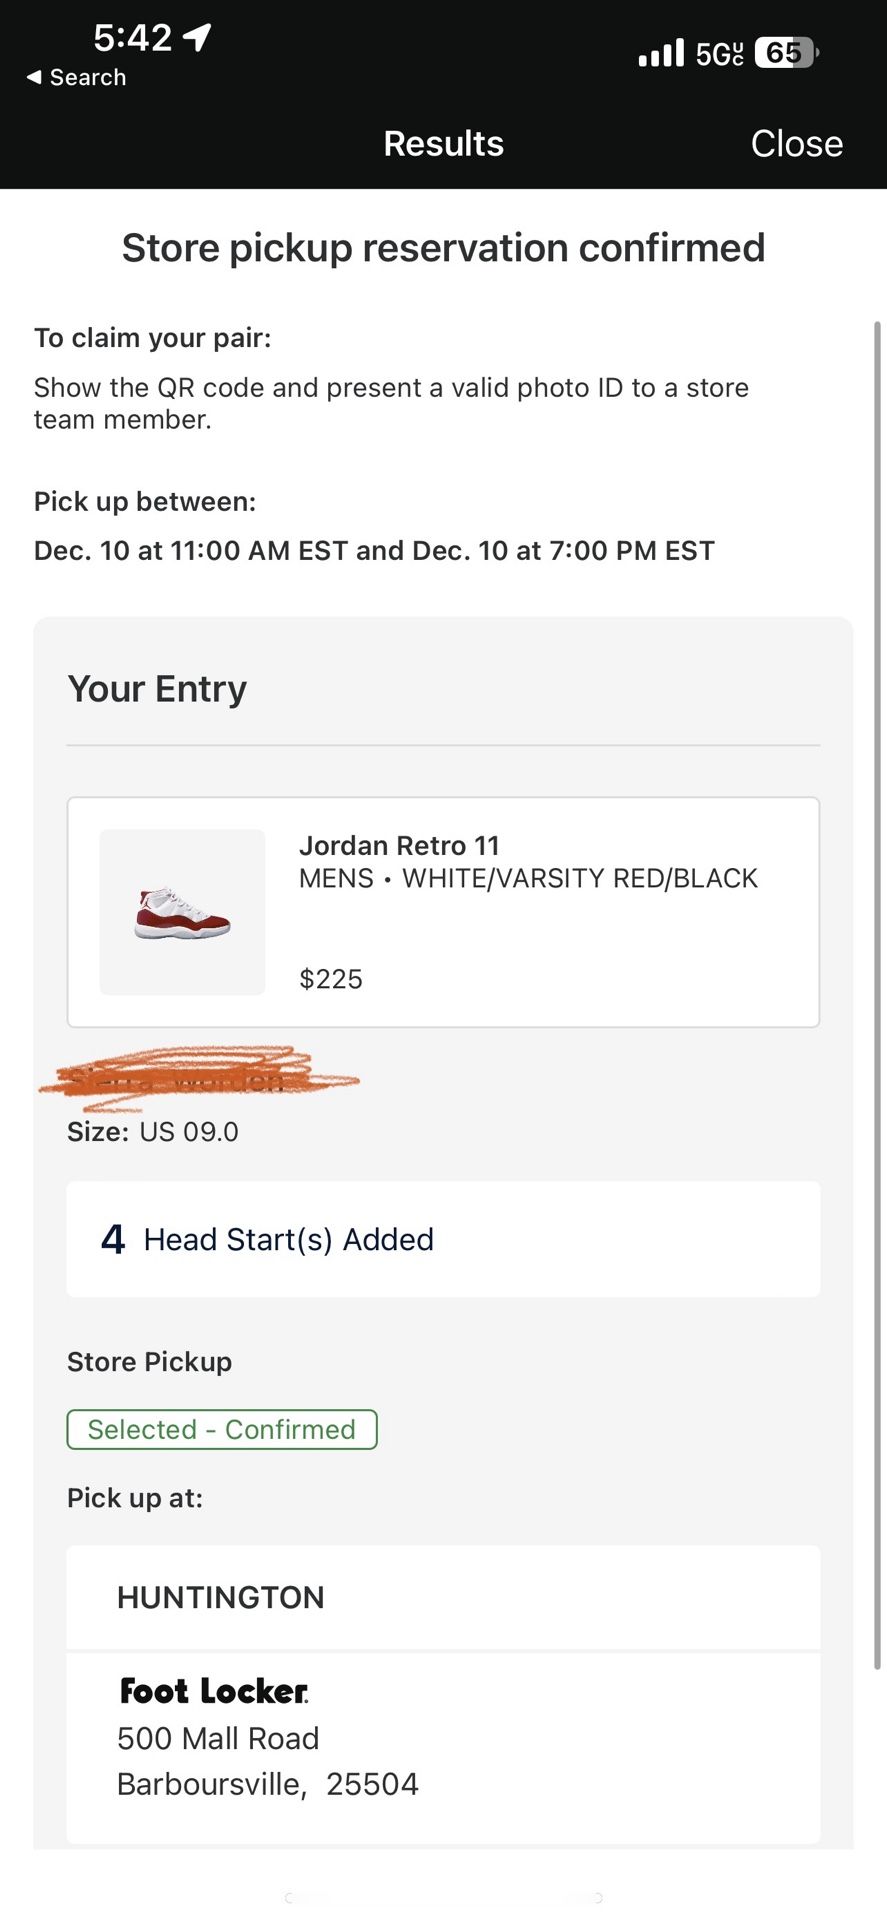
Task: Tap the cellular signal bars icon
Action: click(x=661, y=53)
